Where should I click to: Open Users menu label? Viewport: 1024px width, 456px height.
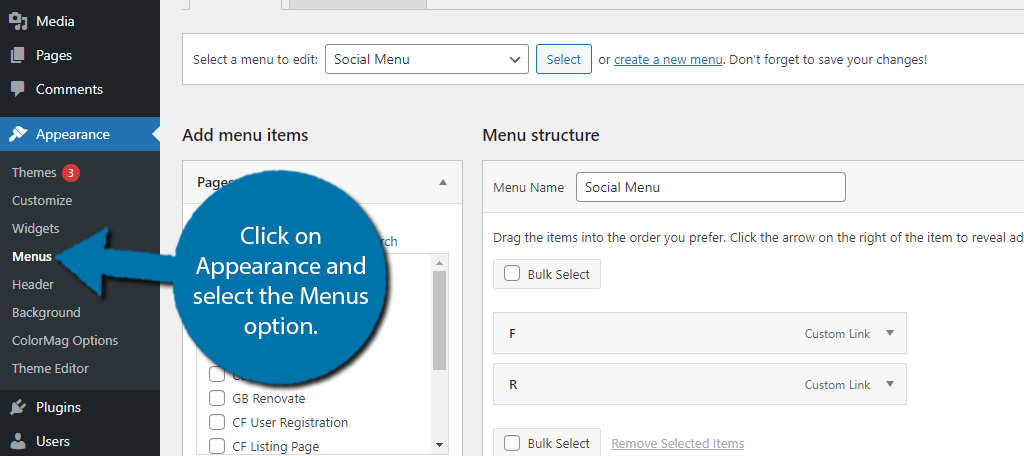53,441
